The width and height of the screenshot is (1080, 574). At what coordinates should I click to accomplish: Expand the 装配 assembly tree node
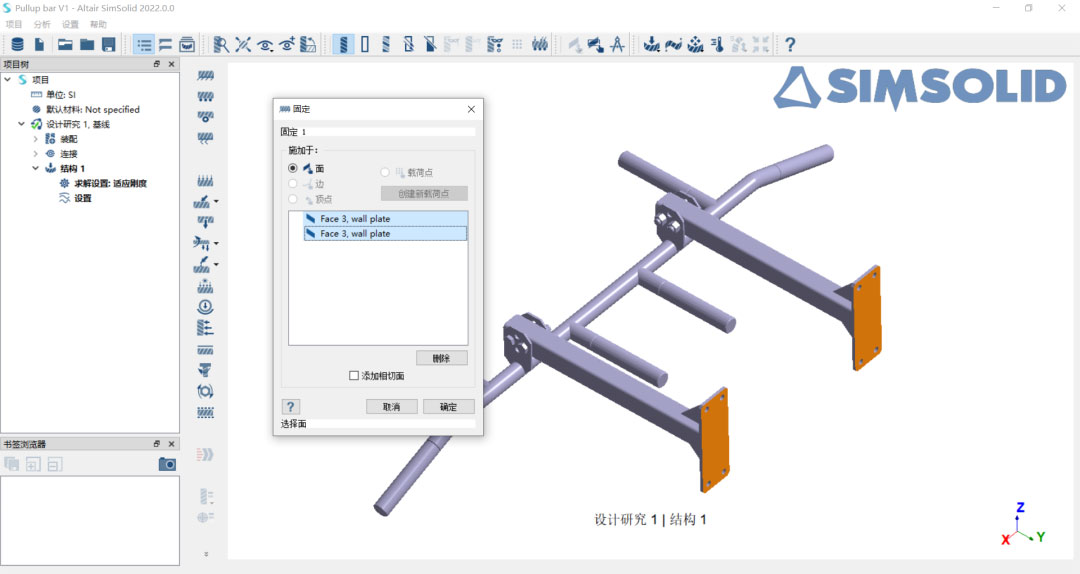click(x=36, y=139)
